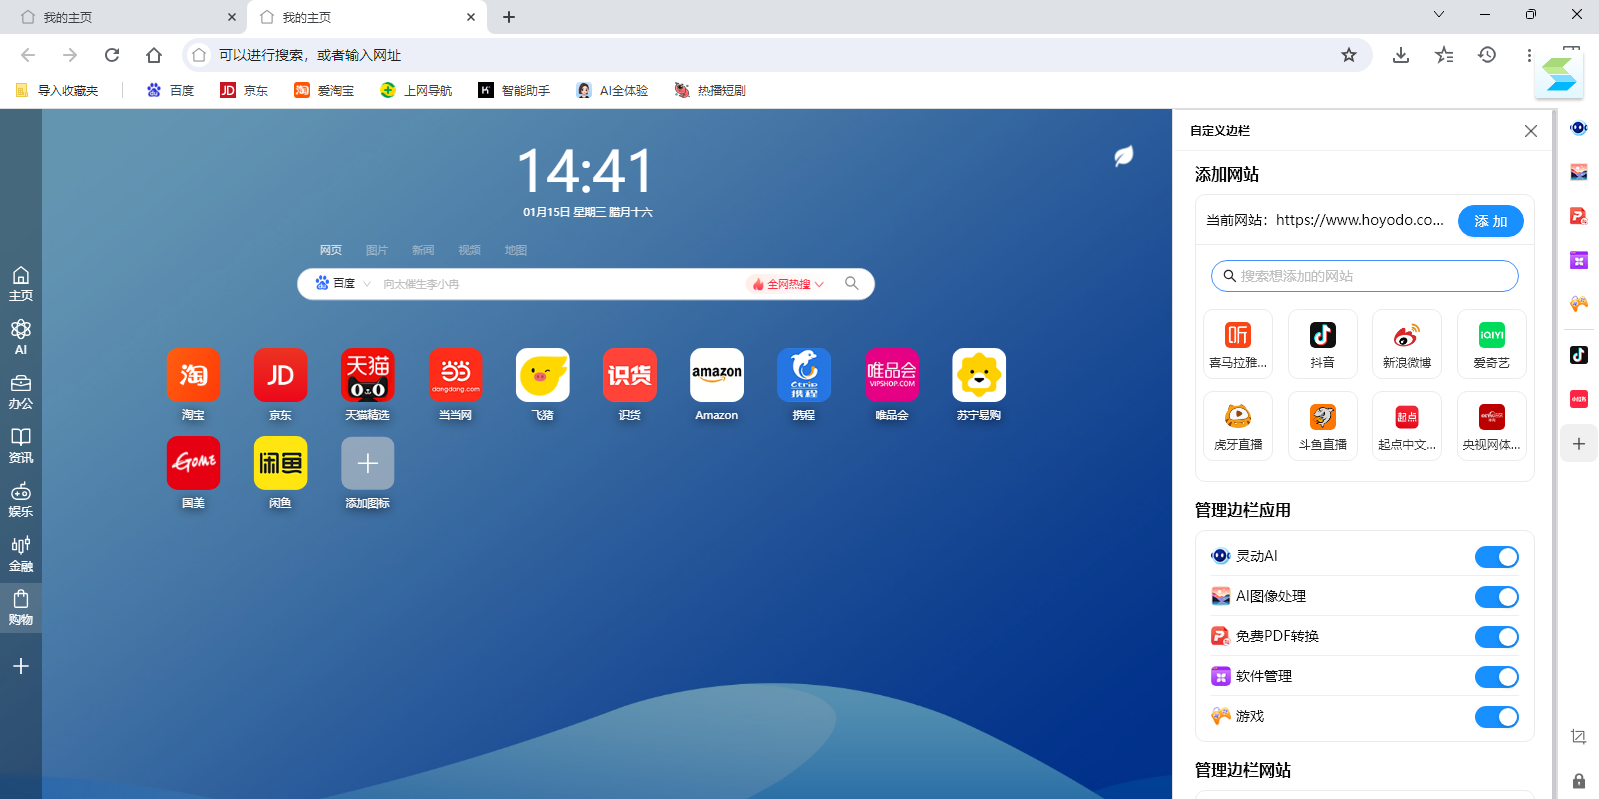Select 办公 in the left sidebar
Screen dimensions: 1599x799
(x=21, y=392)
